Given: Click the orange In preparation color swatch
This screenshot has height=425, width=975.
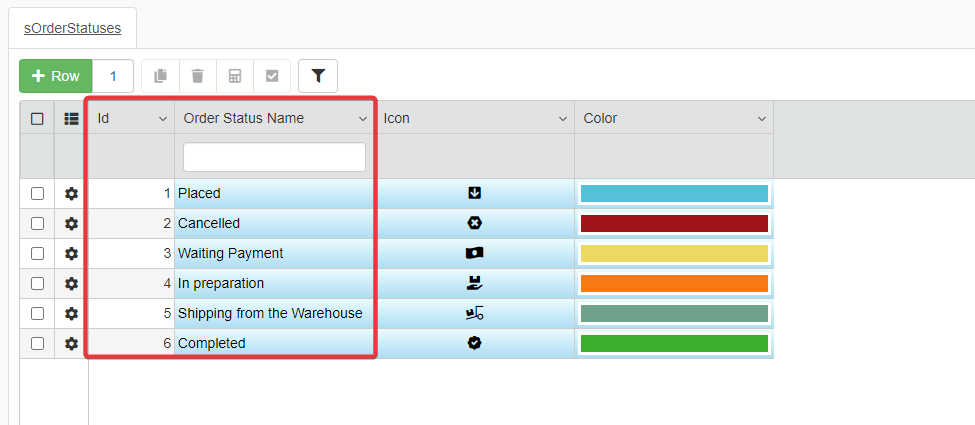Looking at the screenshot, I should [x=674, y=284].
